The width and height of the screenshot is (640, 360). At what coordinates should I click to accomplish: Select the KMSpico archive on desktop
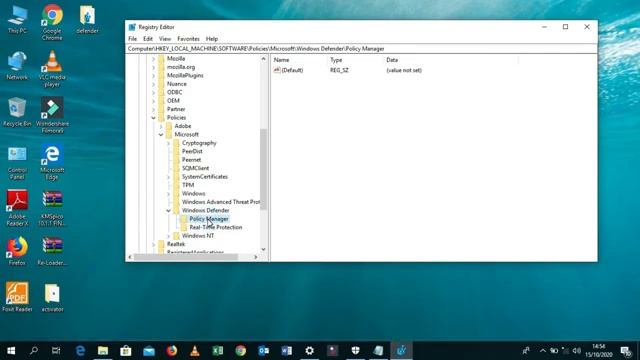pyautogui.click(x=52, y=209)
